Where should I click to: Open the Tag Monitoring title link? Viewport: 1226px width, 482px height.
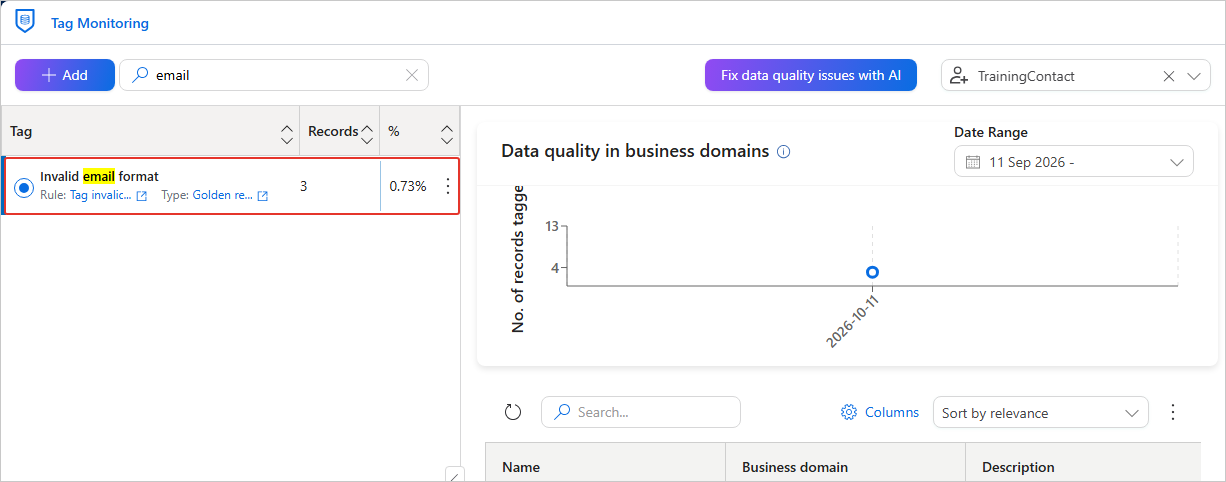[x=100, y=23]
